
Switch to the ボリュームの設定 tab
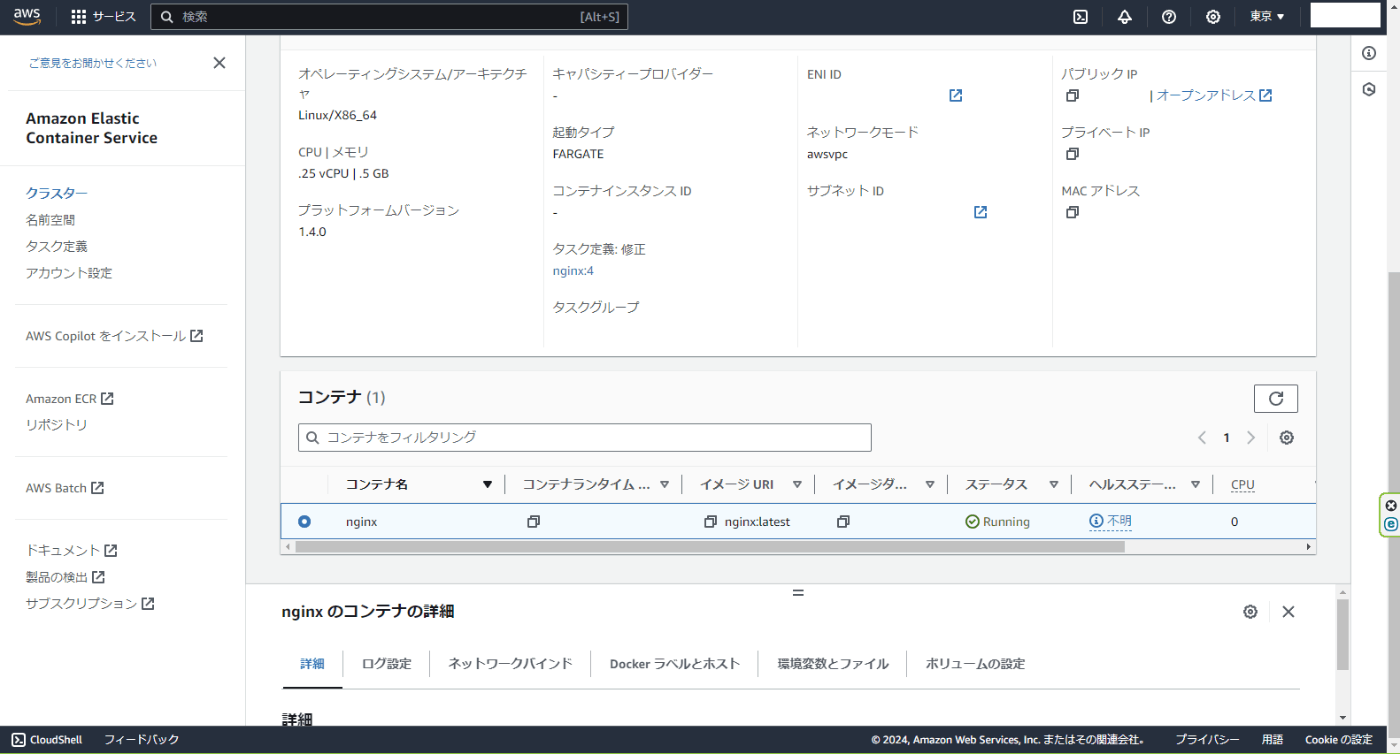click(x=975, y=664)
